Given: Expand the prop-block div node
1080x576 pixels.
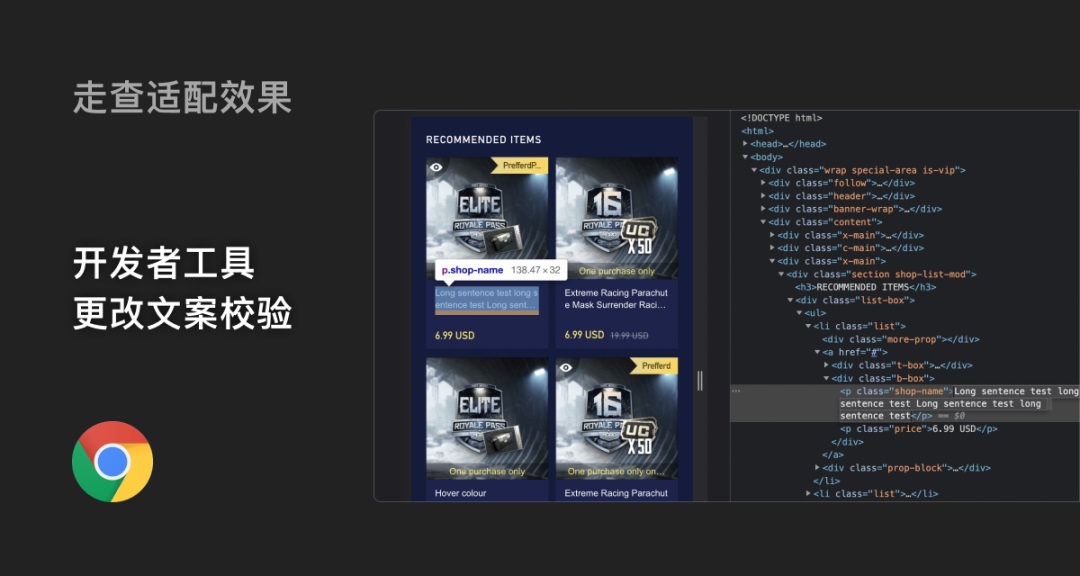Looking at the screenshot, I should click(817, 468).
